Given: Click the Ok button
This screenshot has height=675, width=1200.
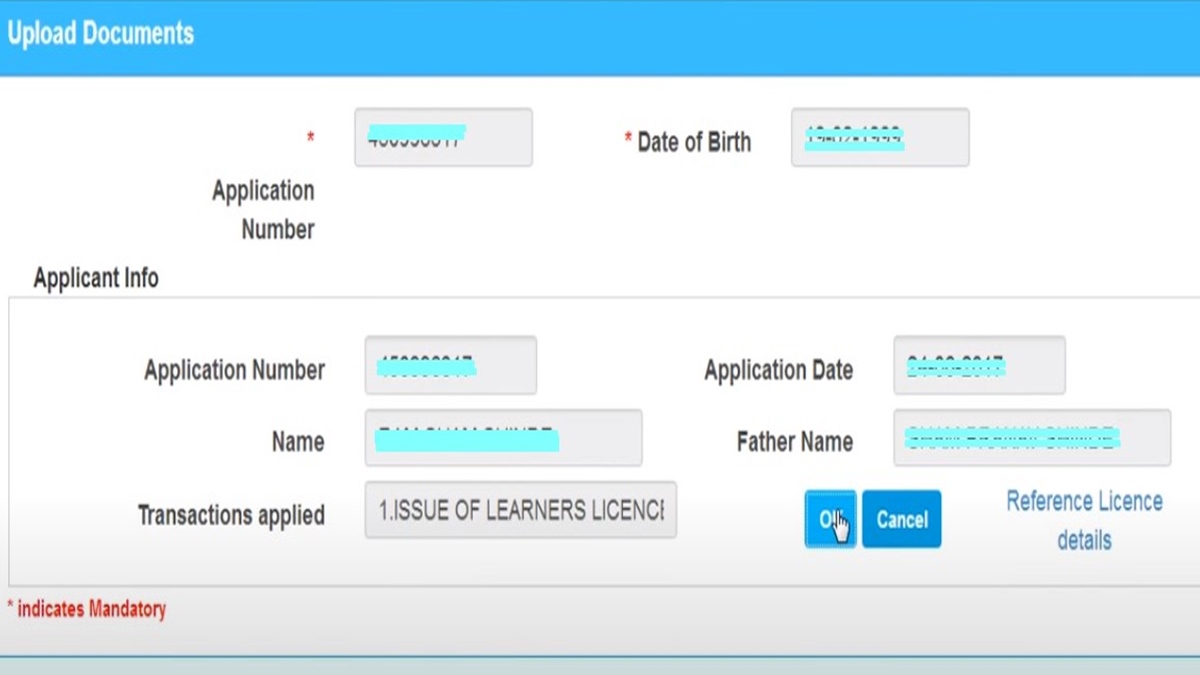Looking at the screenshot, I should pos(830,519).
